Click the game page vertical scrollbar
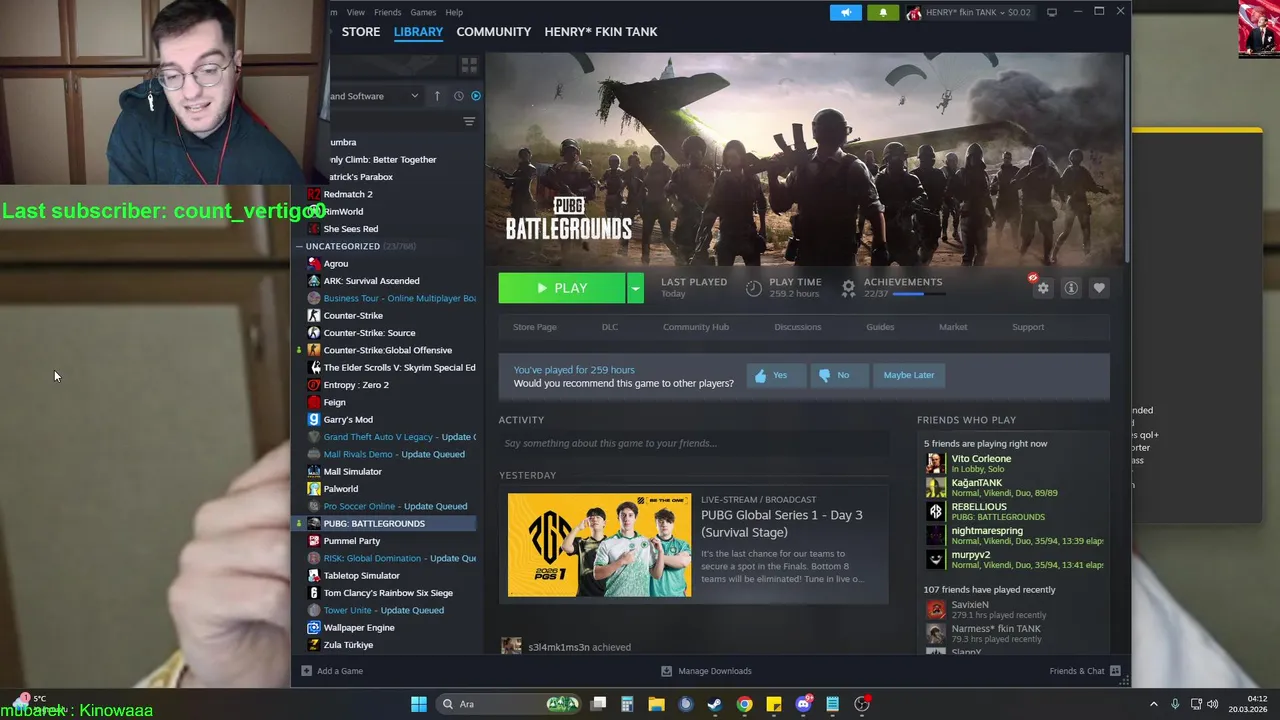 tap(1126, 160)
